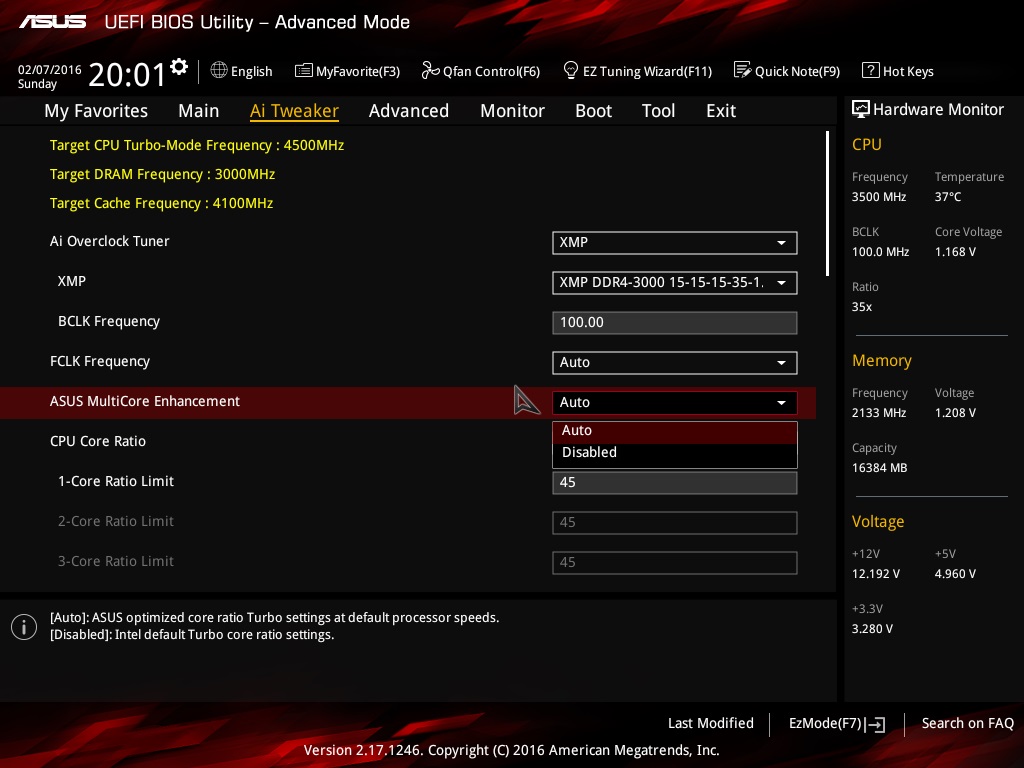Click the BCLK Frequency label
Viewport: 1024px width, 768px height.
(x=109, y=321)
